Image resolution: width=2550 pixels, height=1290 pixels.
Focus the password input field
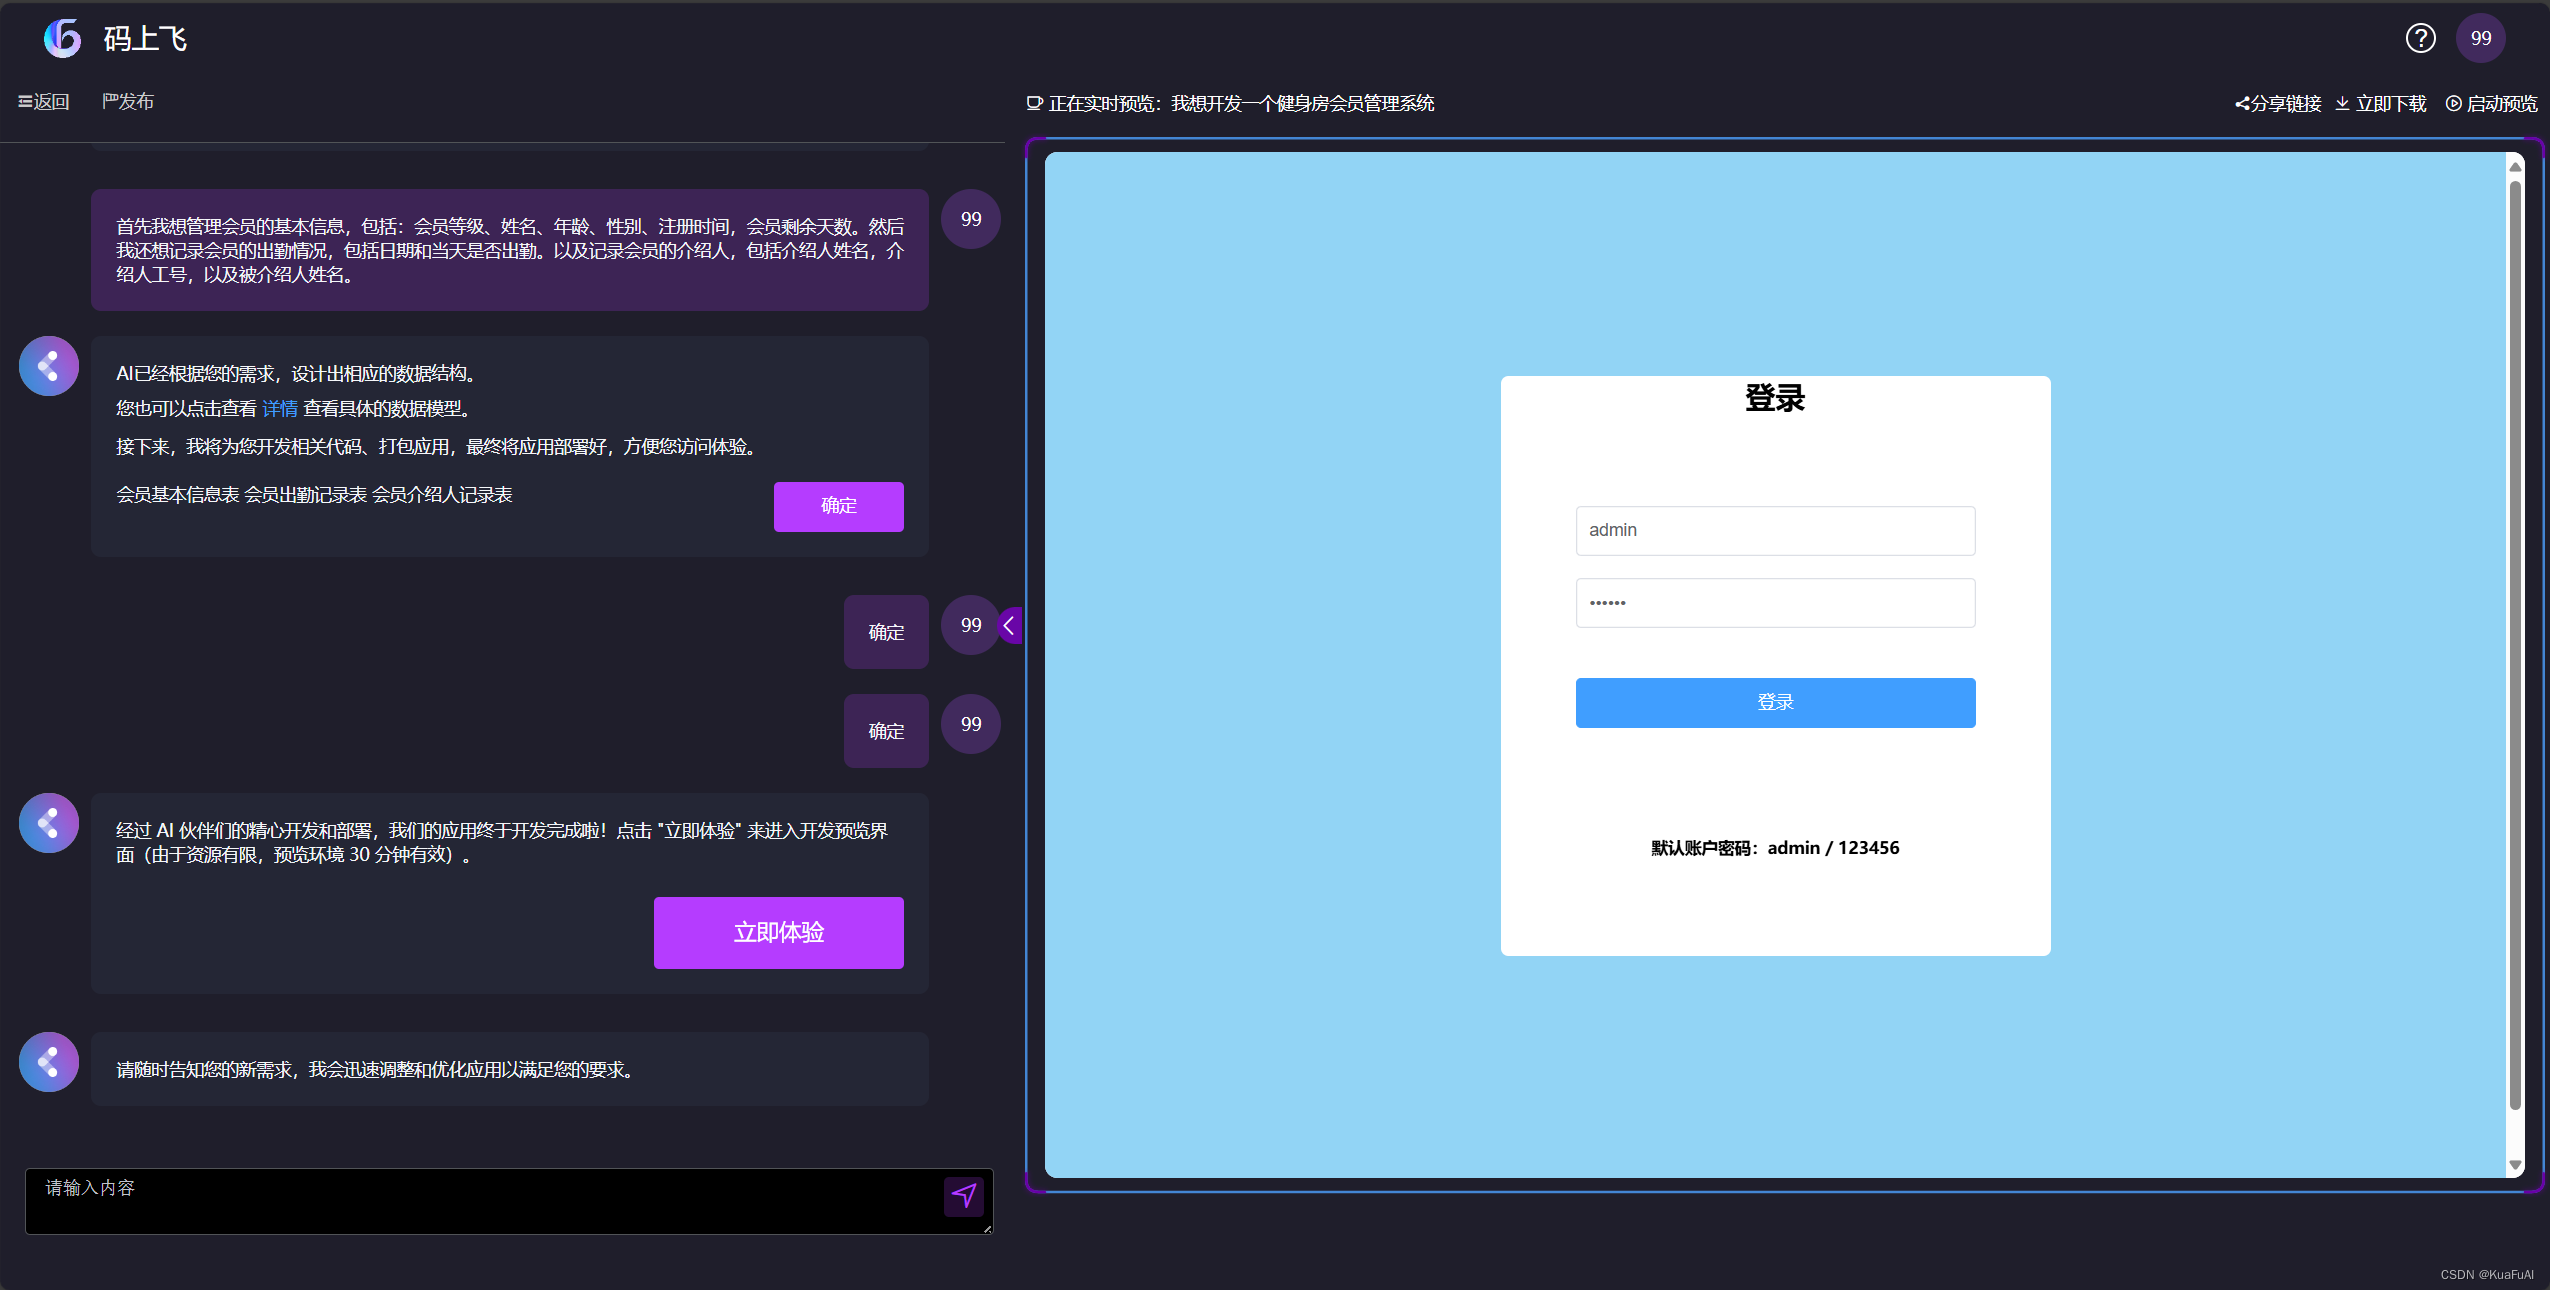[1775, 602]
